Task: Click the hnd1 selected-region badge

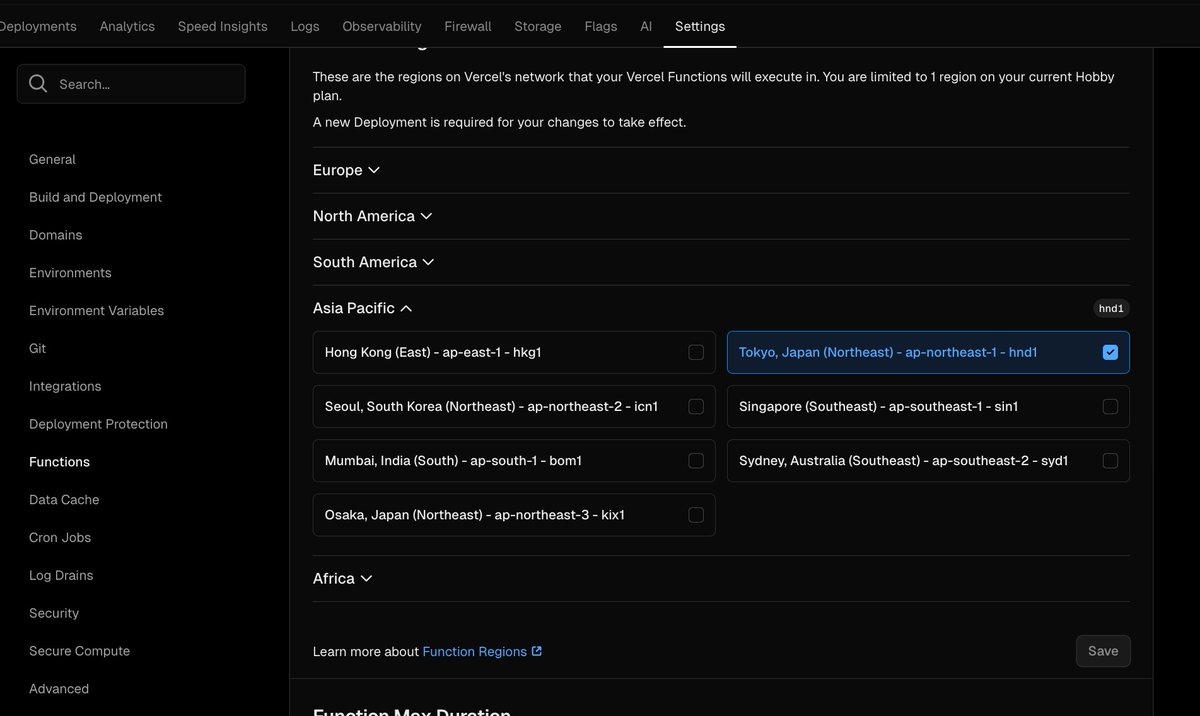Action: point(1111,309)
